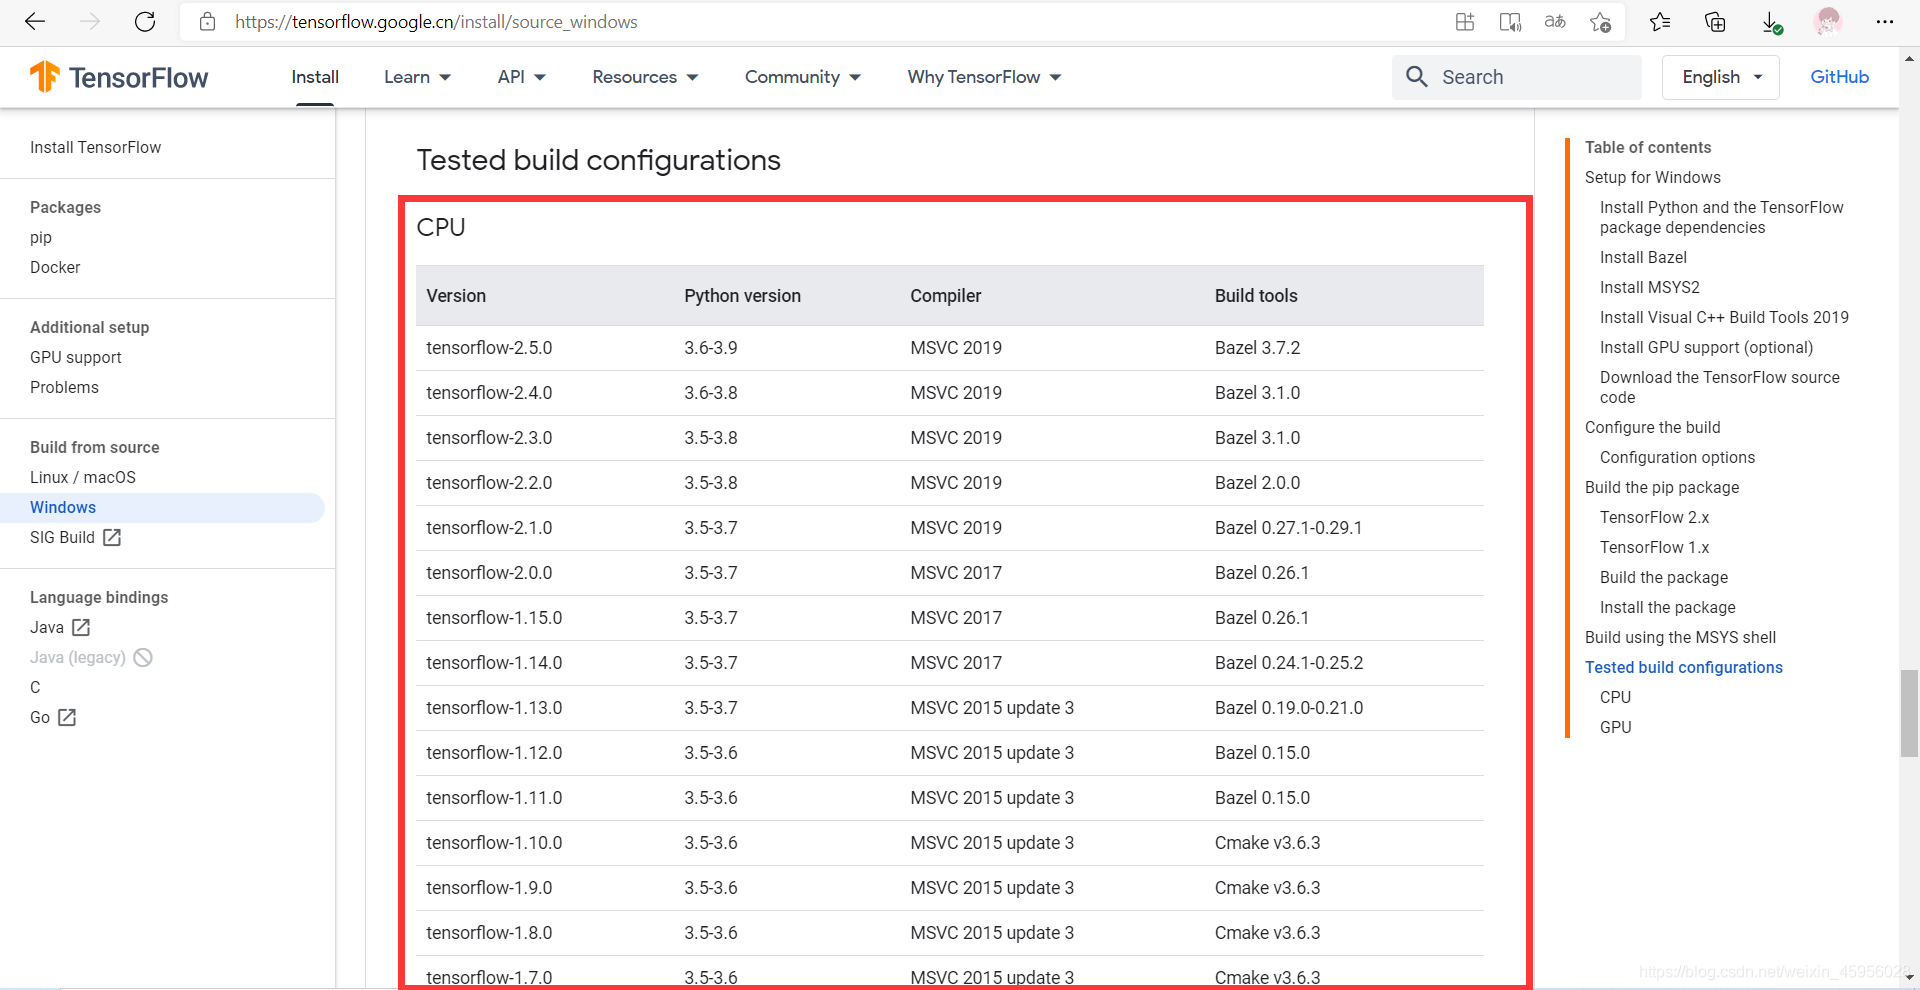Click the search magnifier icon

coord(1417,77)
